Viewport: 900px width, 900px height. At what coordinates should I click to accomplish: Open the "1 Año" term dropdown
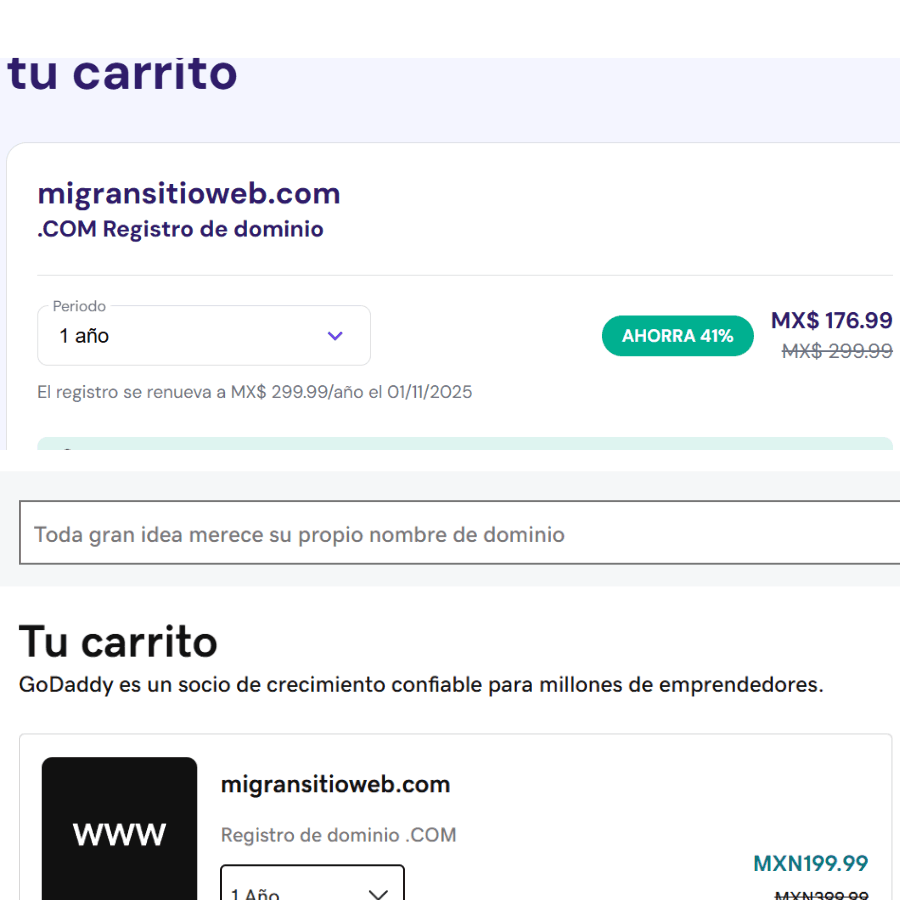(312, 883)
